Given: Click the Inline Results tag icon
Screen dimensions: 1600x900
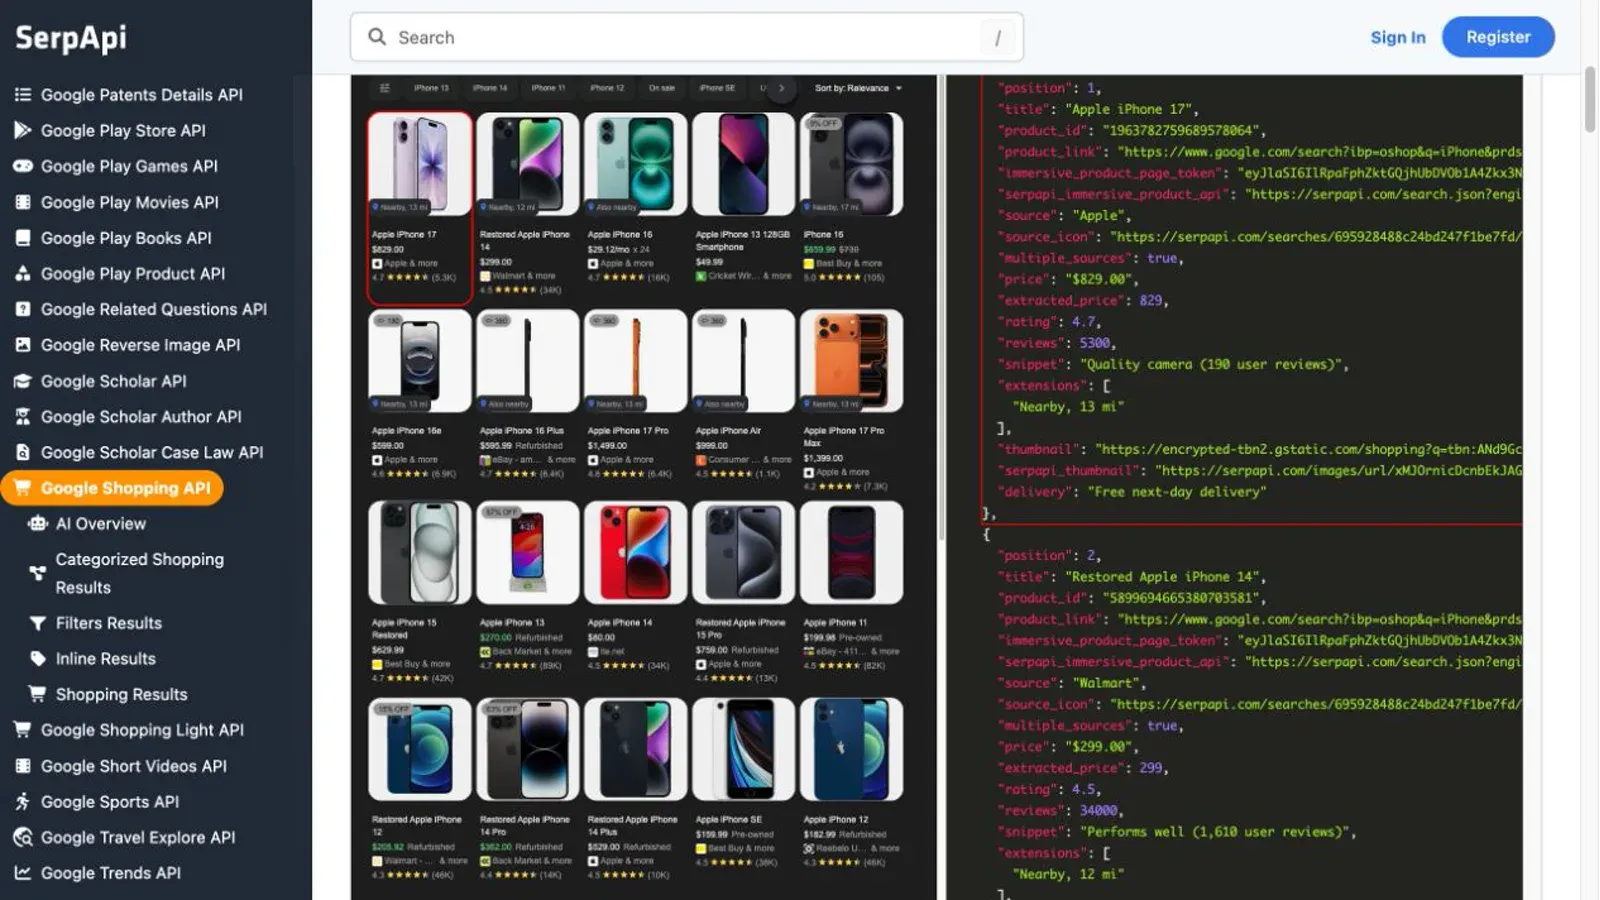Looking at the screenshot, I should 38,659.
